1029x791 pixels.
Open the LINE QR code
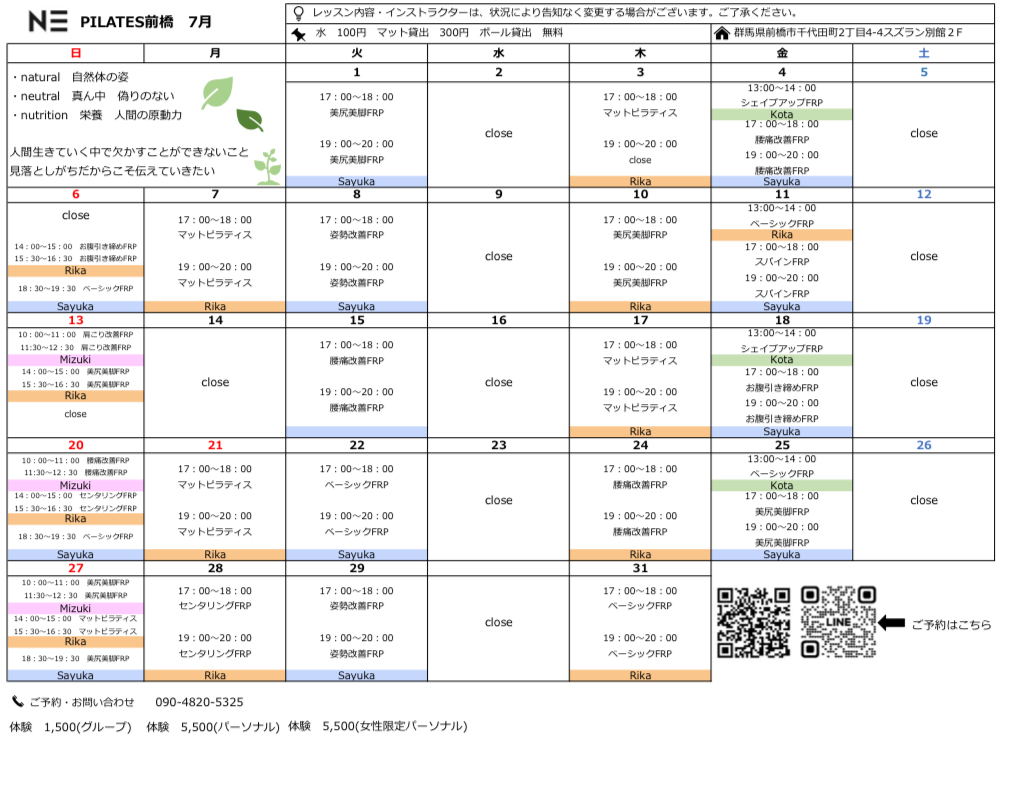(839, 622)
